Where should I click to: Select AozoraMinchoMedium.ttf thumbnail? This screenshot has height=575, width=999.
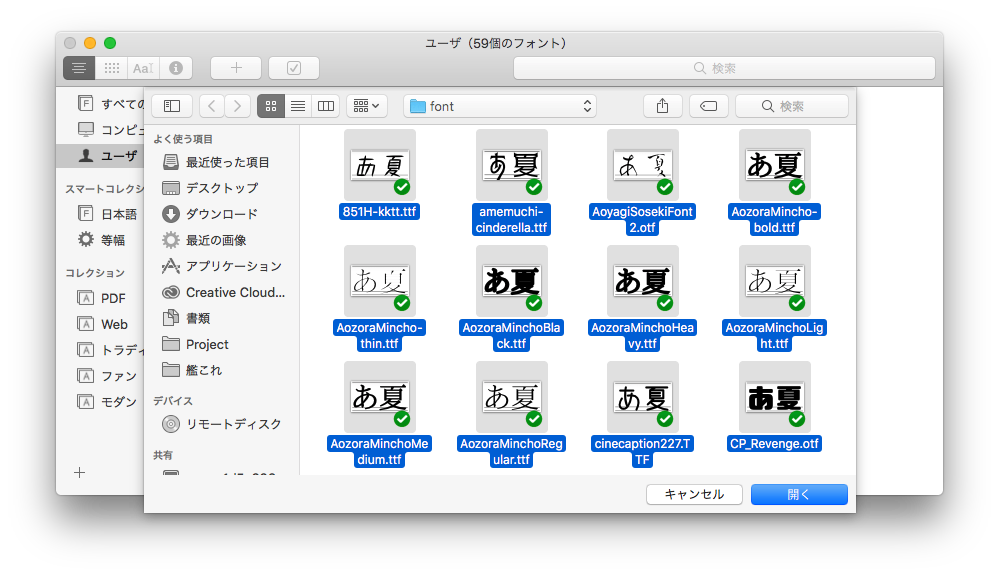(x=380, y=397)
